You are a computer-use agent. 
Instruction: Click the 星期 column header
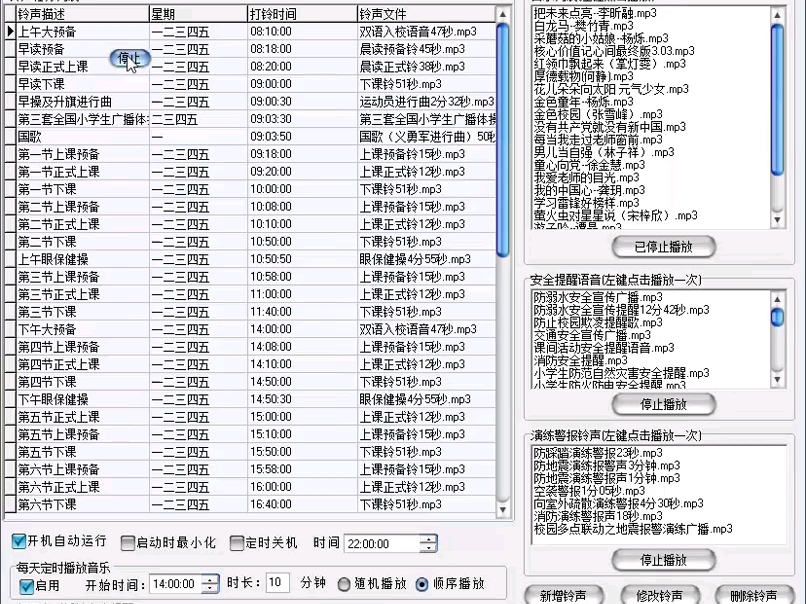coord(198,14)
